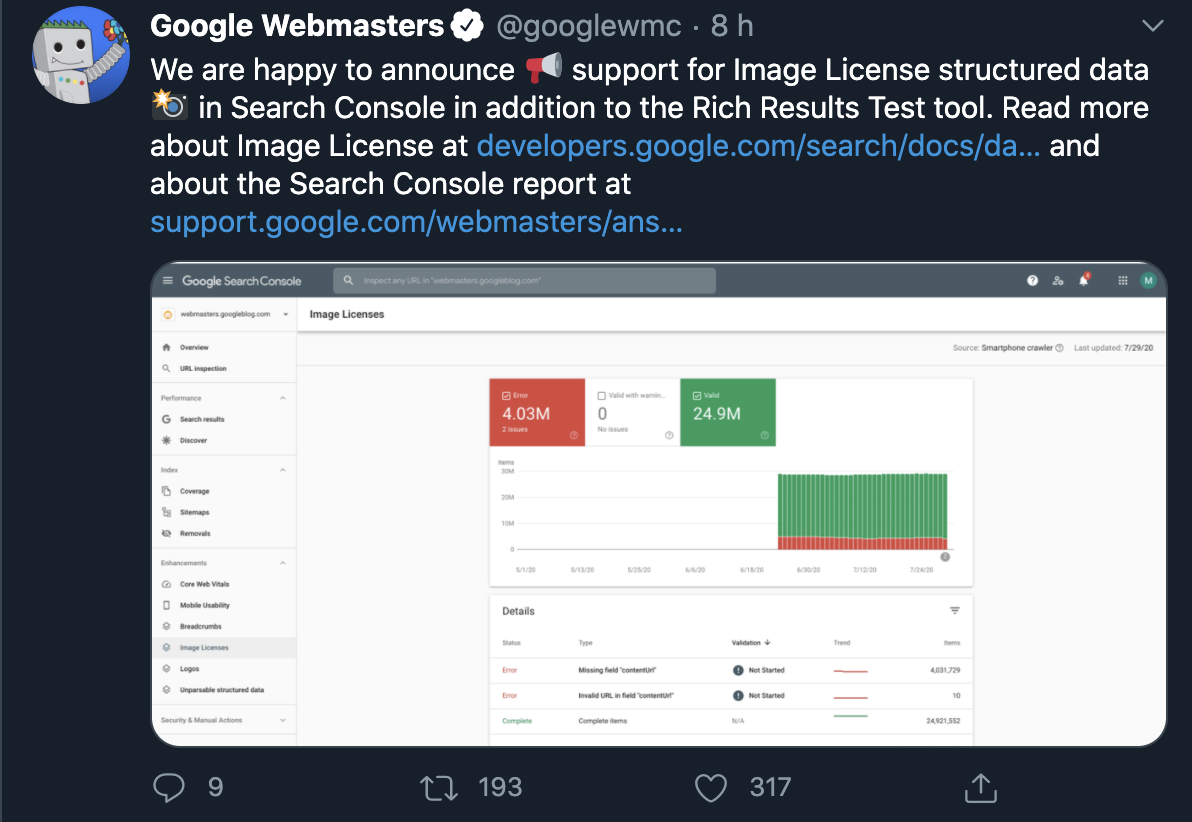
Task: Open the share tweet icon
Action: pyautogui.click(x=981, y=788)
